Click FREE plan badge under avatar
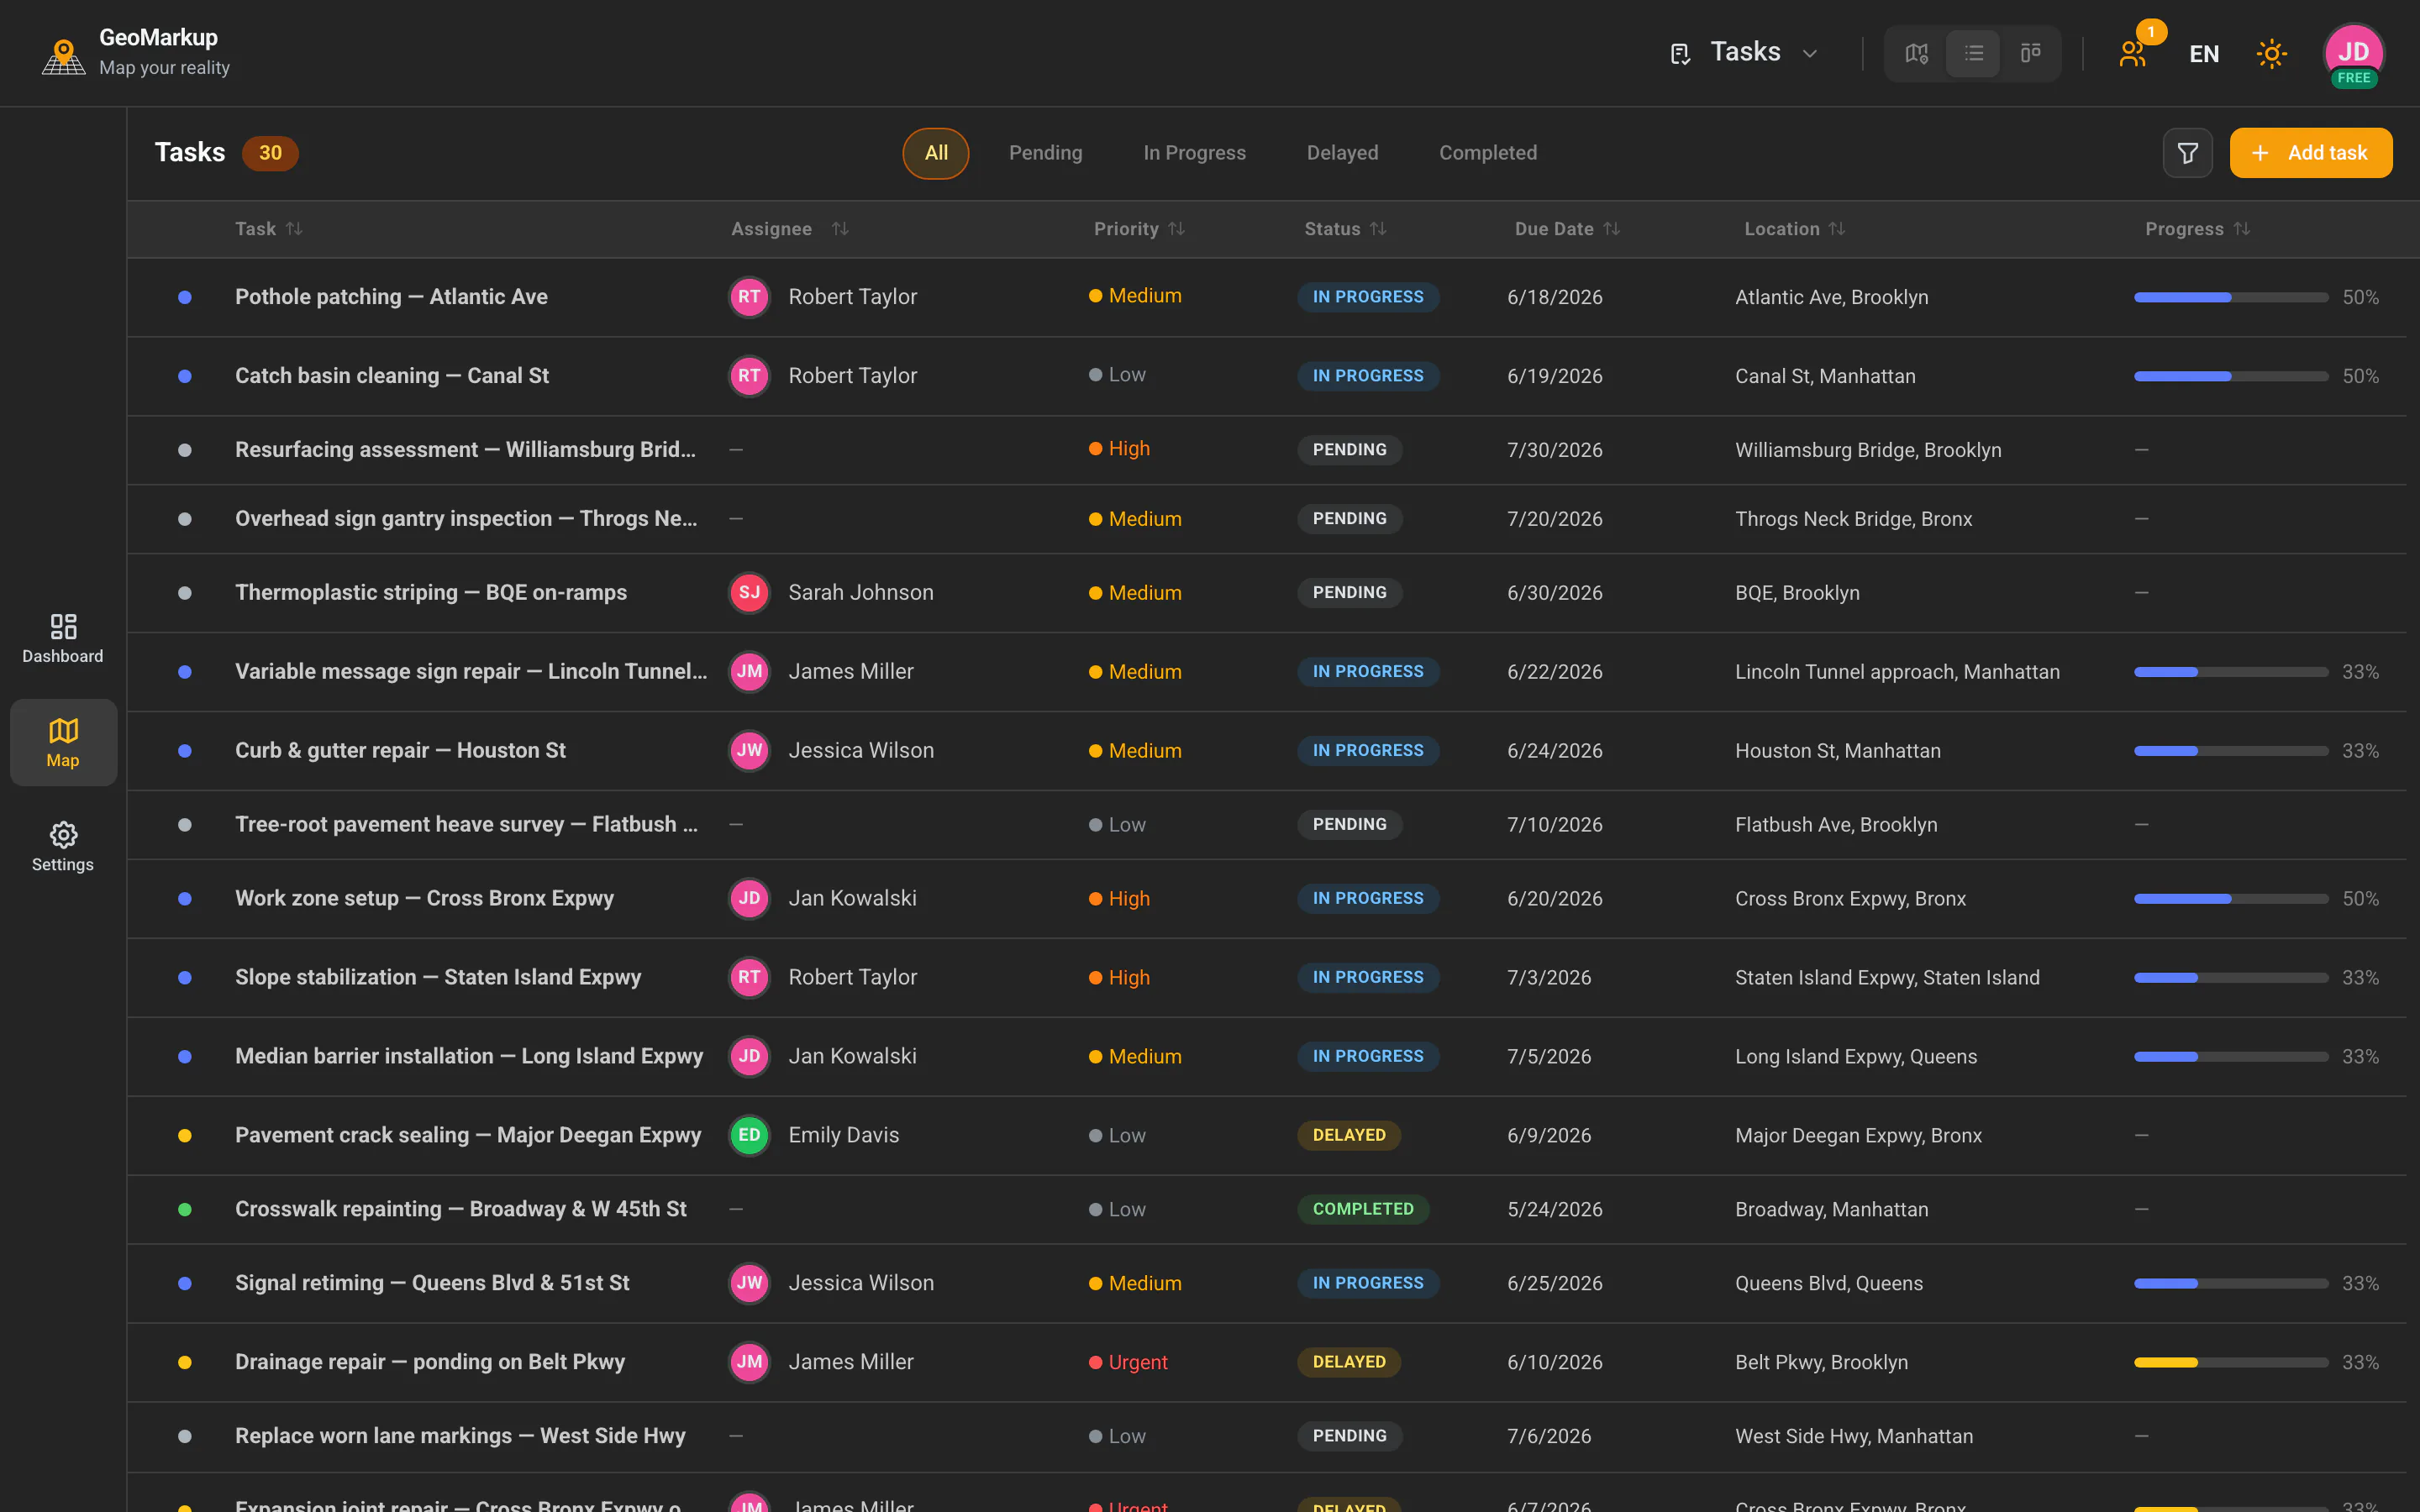2420x1512 pixels. pos(2353,78)
